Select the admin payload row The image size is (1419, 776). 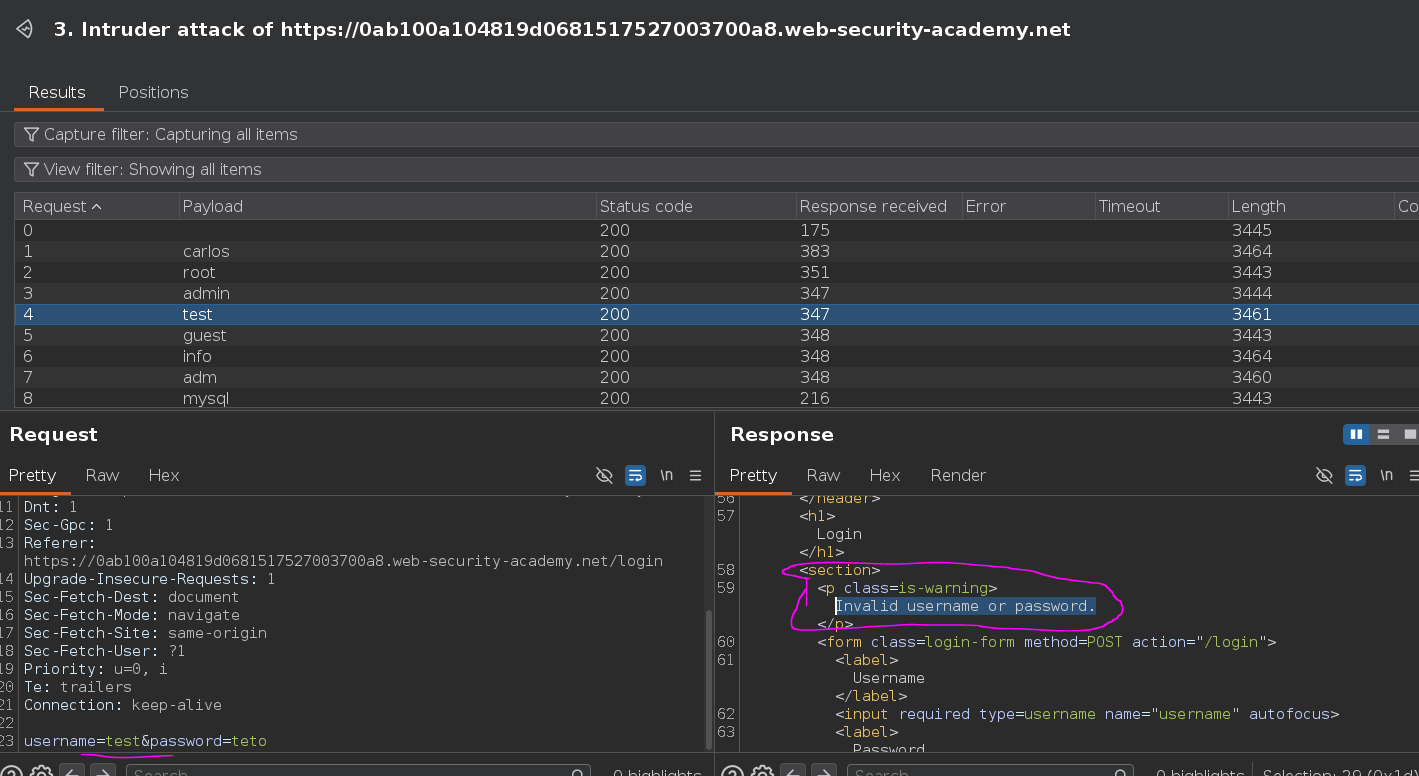click(x=716, y=293)
